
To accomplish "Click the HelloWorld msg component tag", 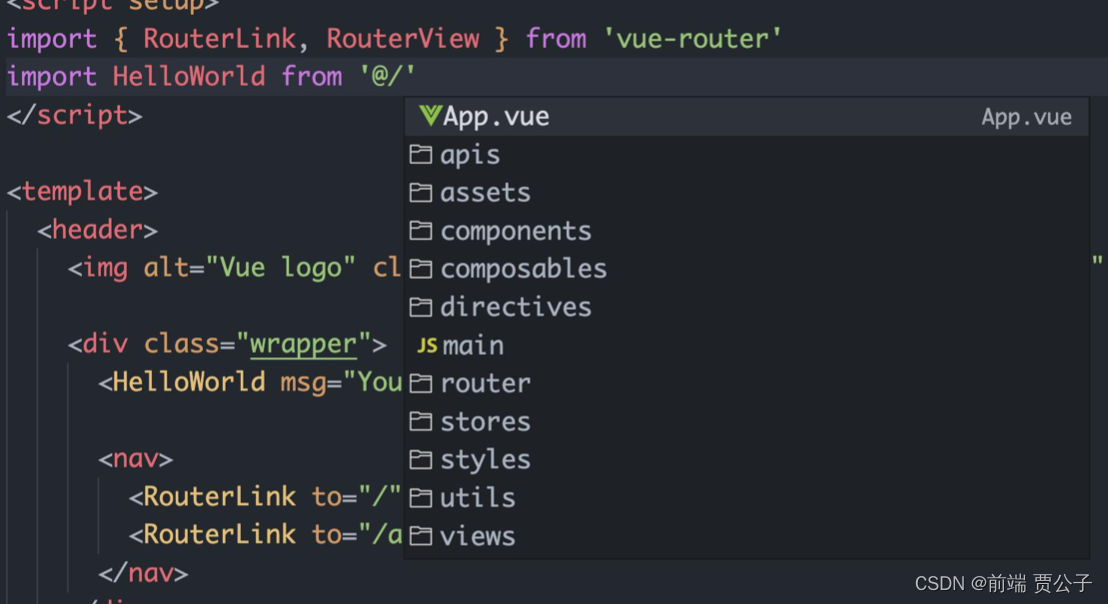I will point(250,382).
